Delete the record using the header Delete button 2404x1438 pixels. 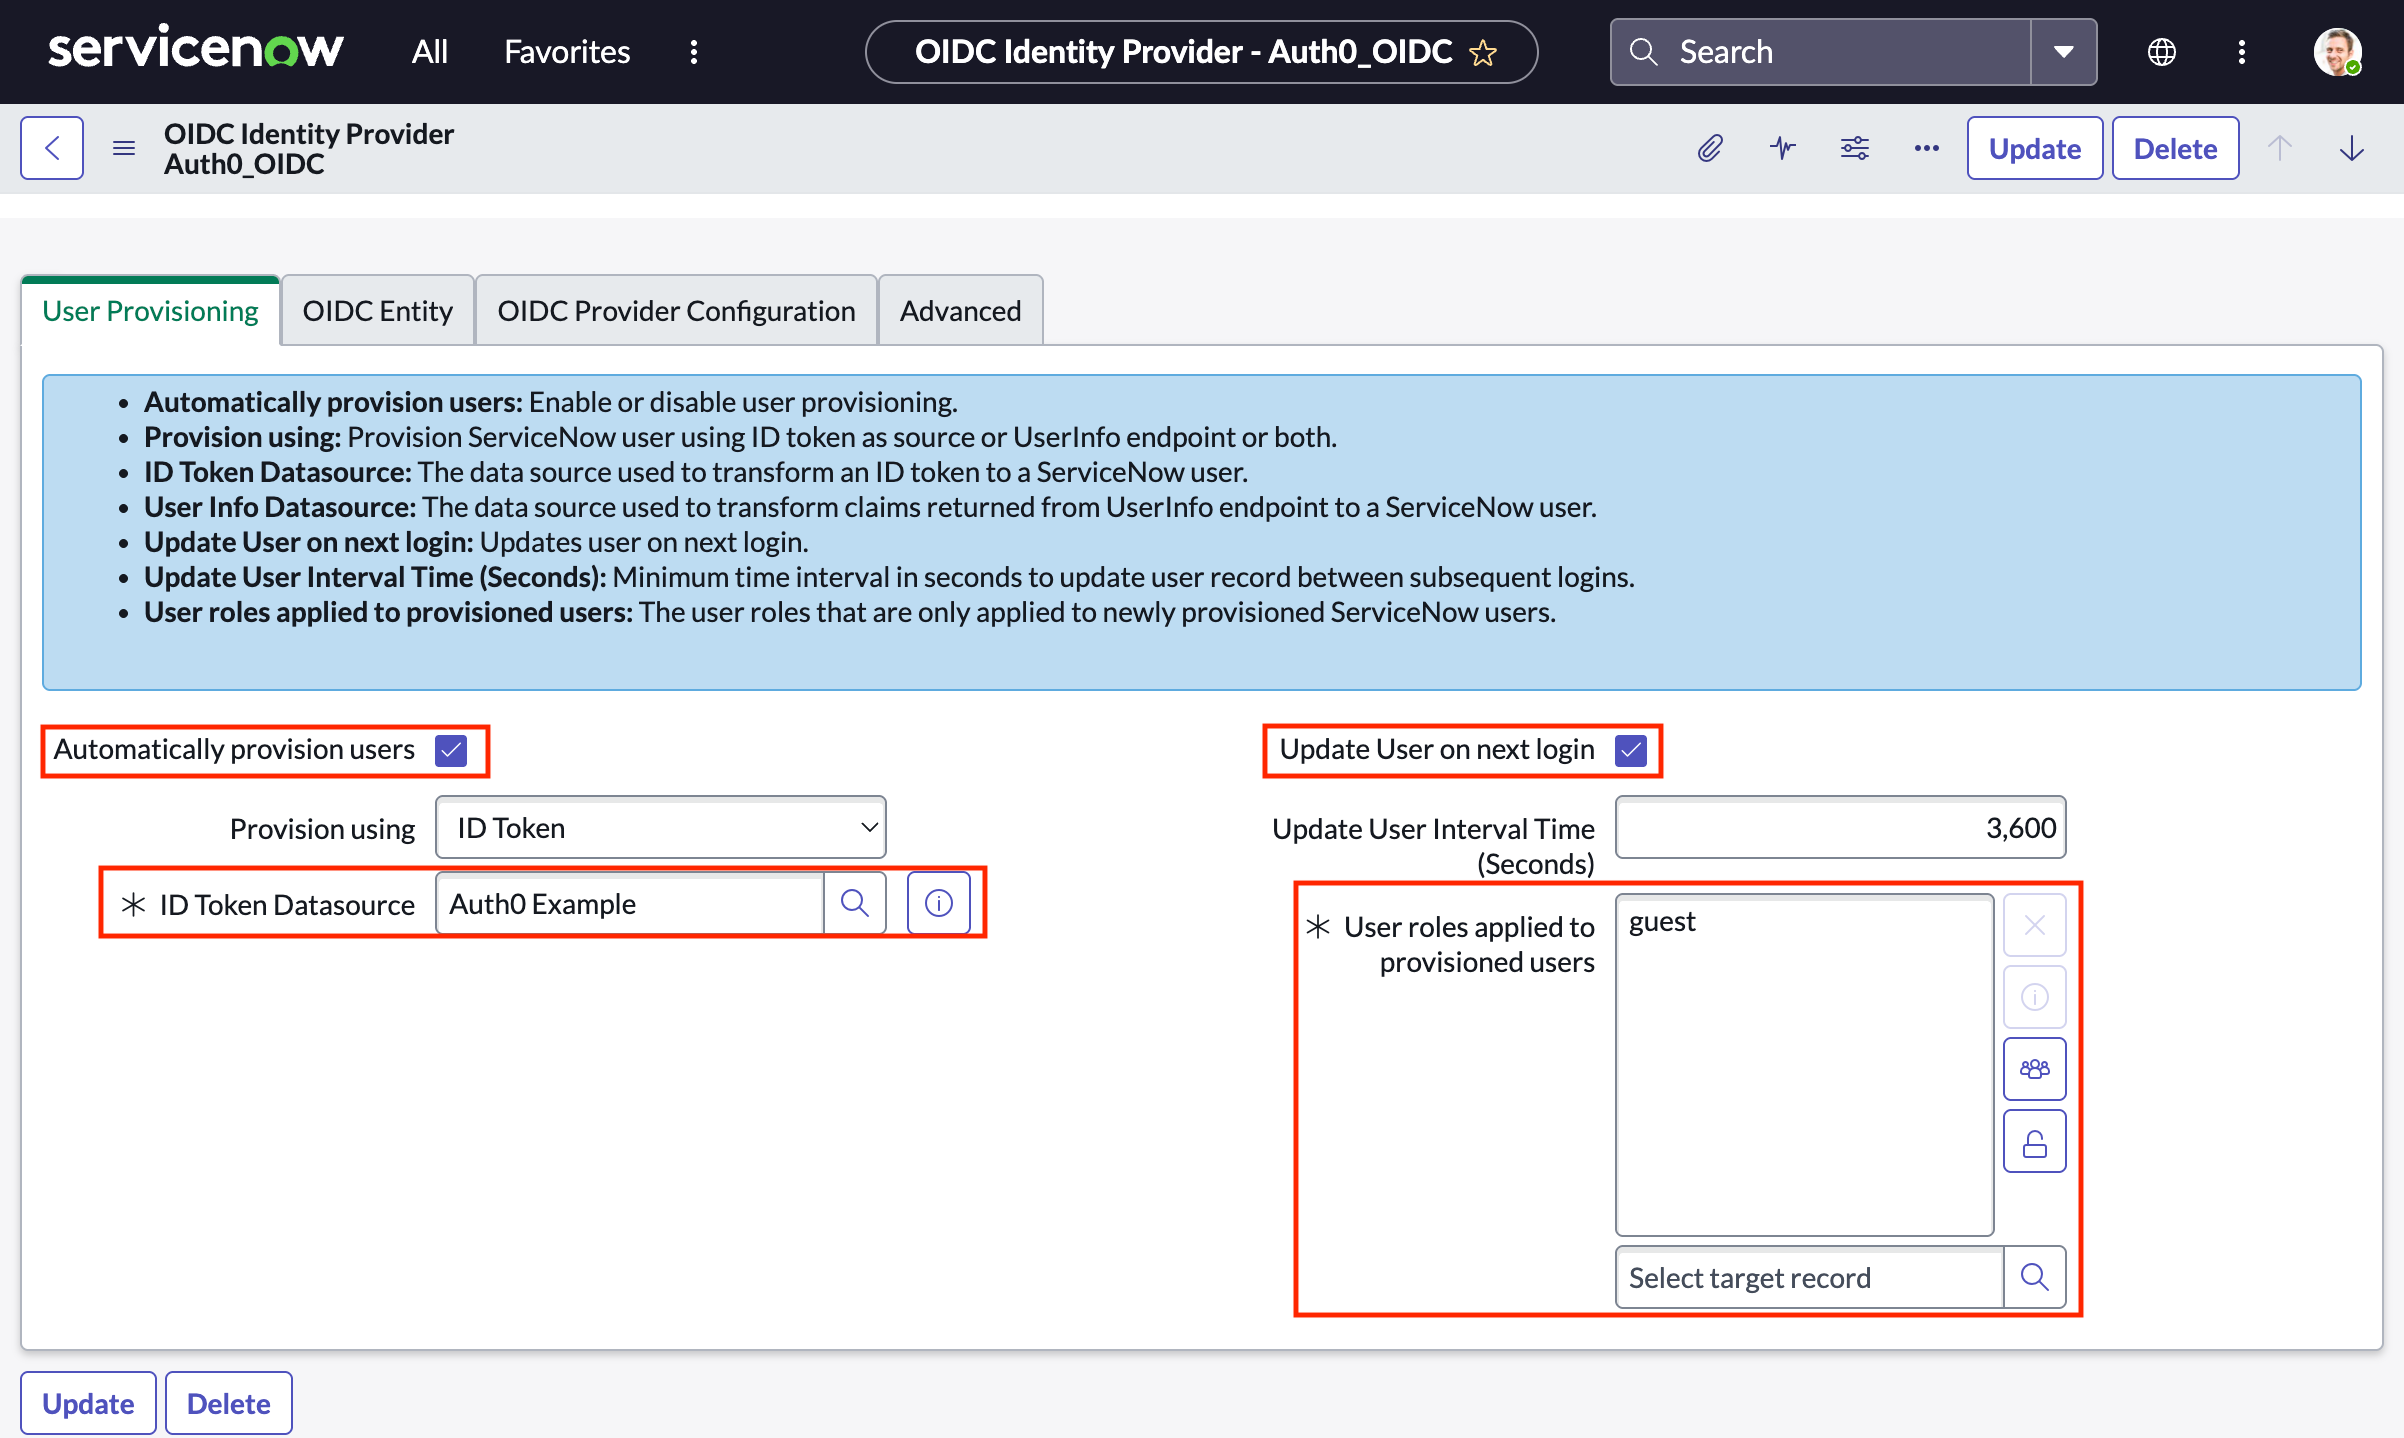(2175, 147)
